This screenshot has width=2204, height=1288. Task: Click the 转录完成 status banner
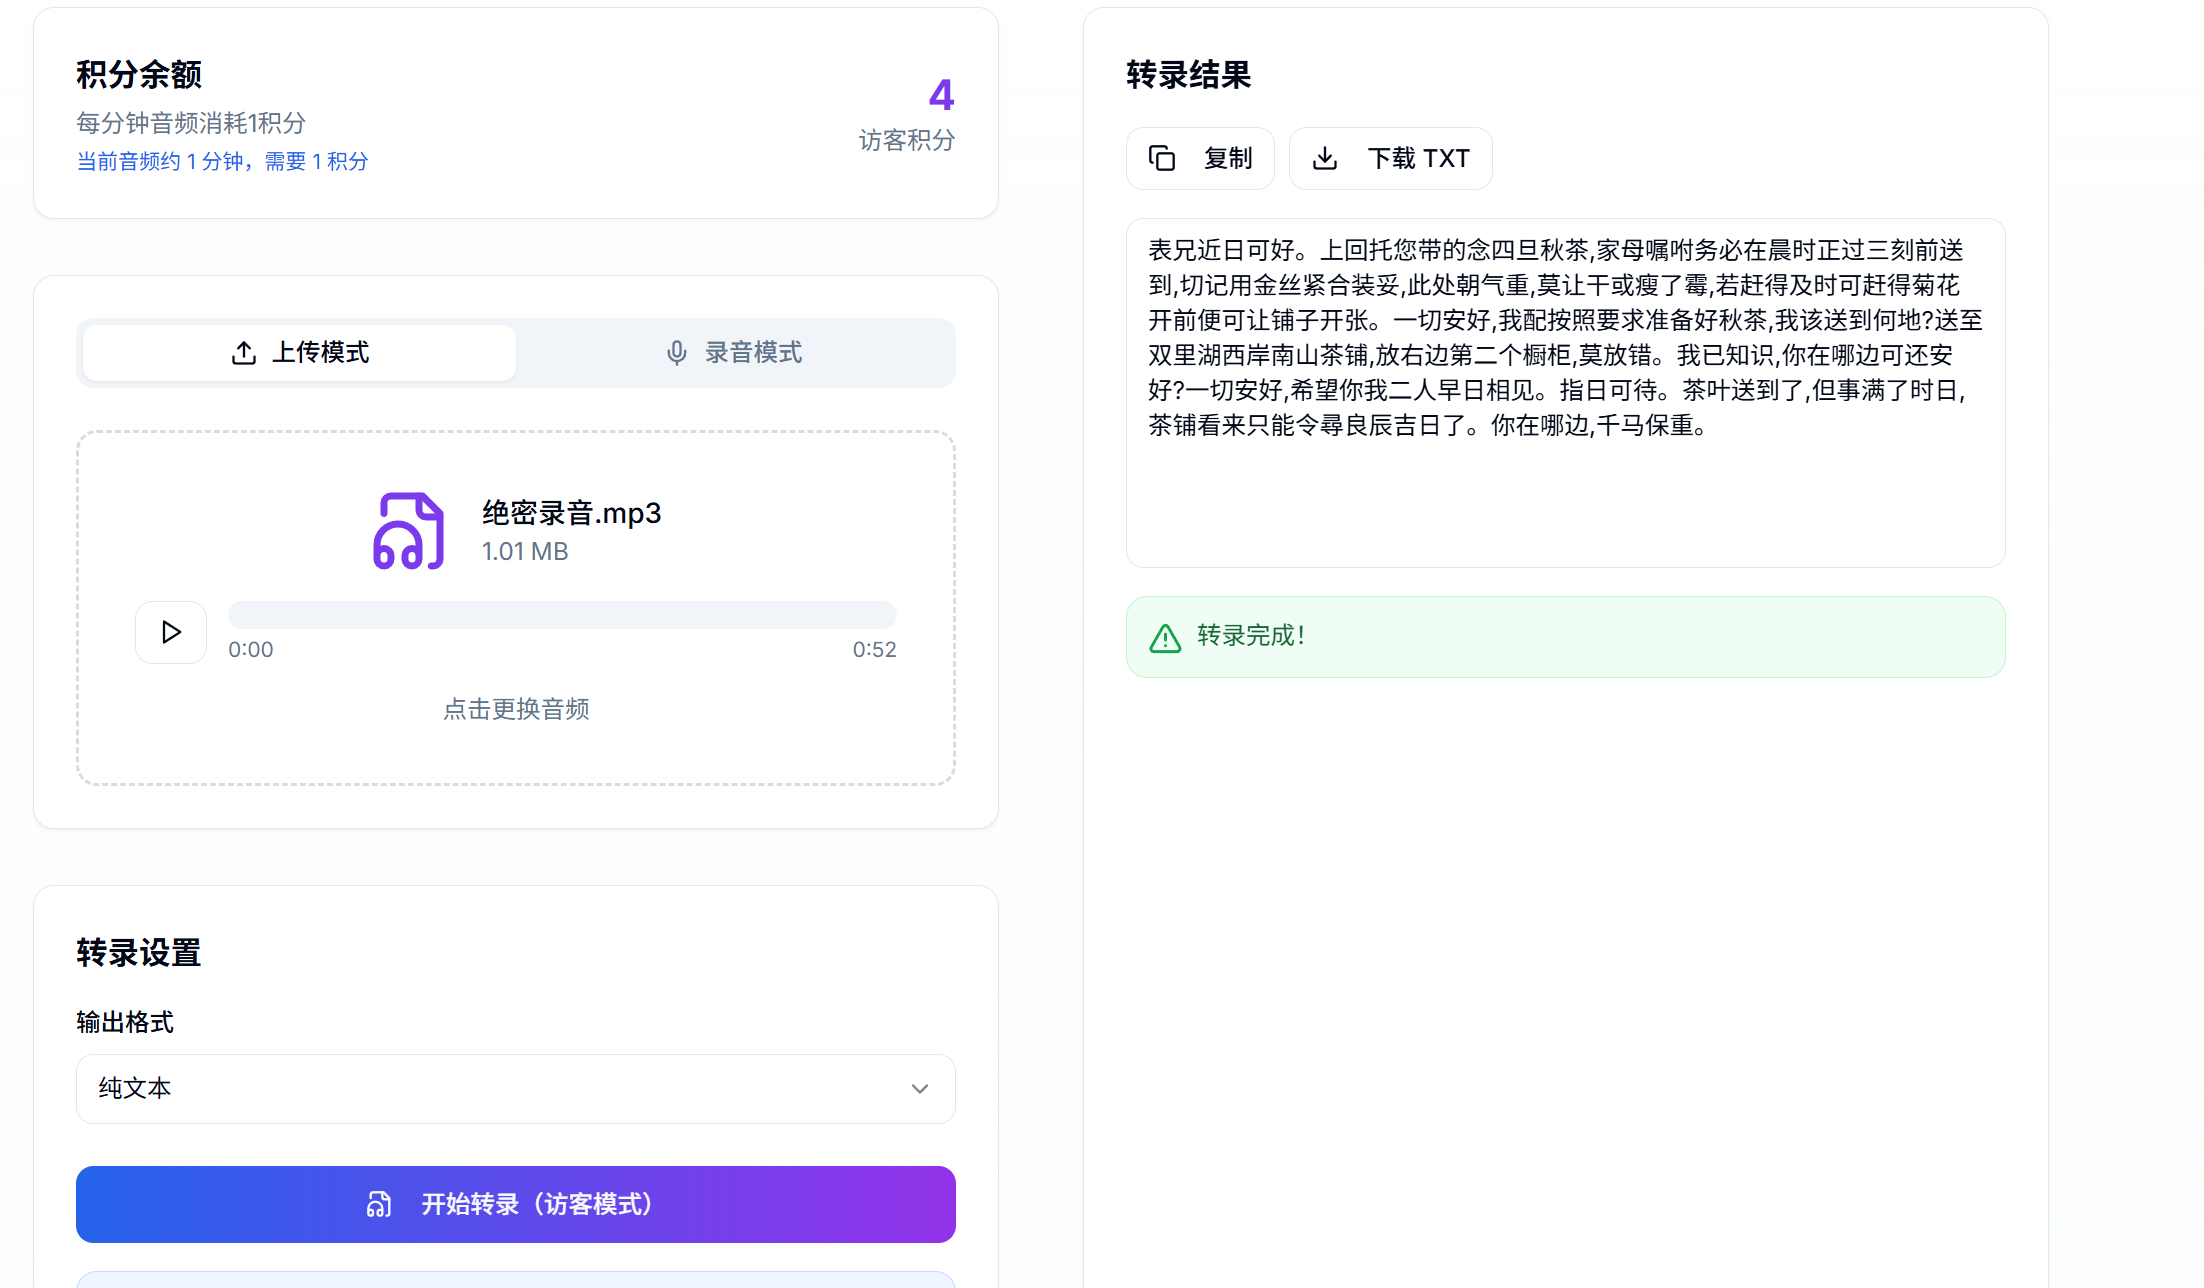(x=1565, y=637)
